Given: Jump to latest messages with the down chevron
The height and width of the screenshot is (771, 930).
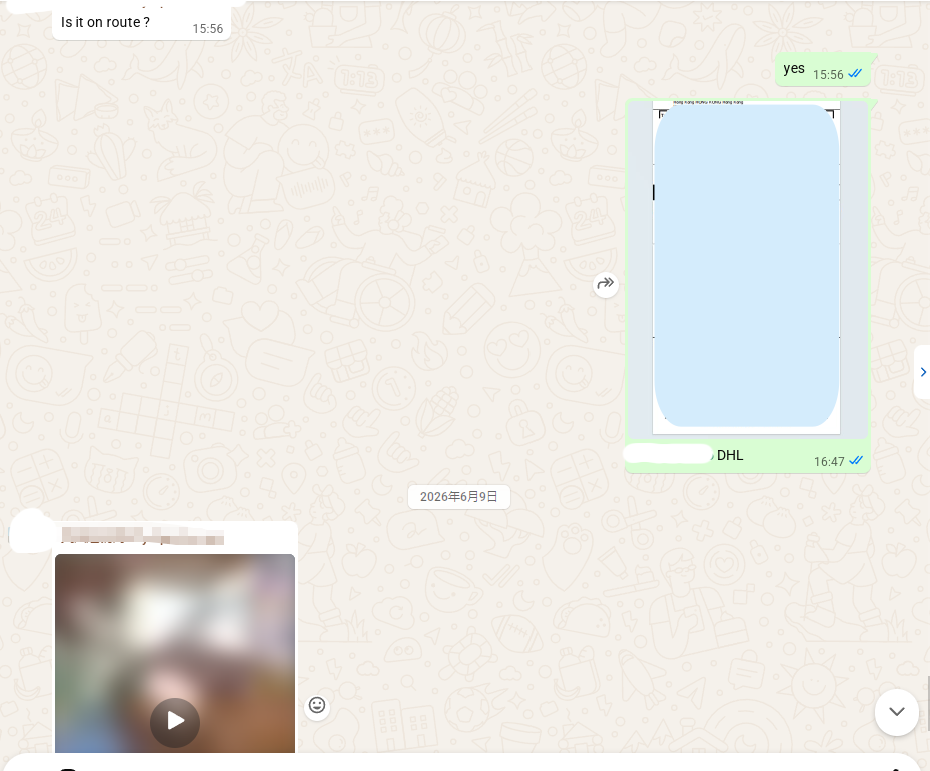Looking at the screenshot, I should (x=896, y=712).
